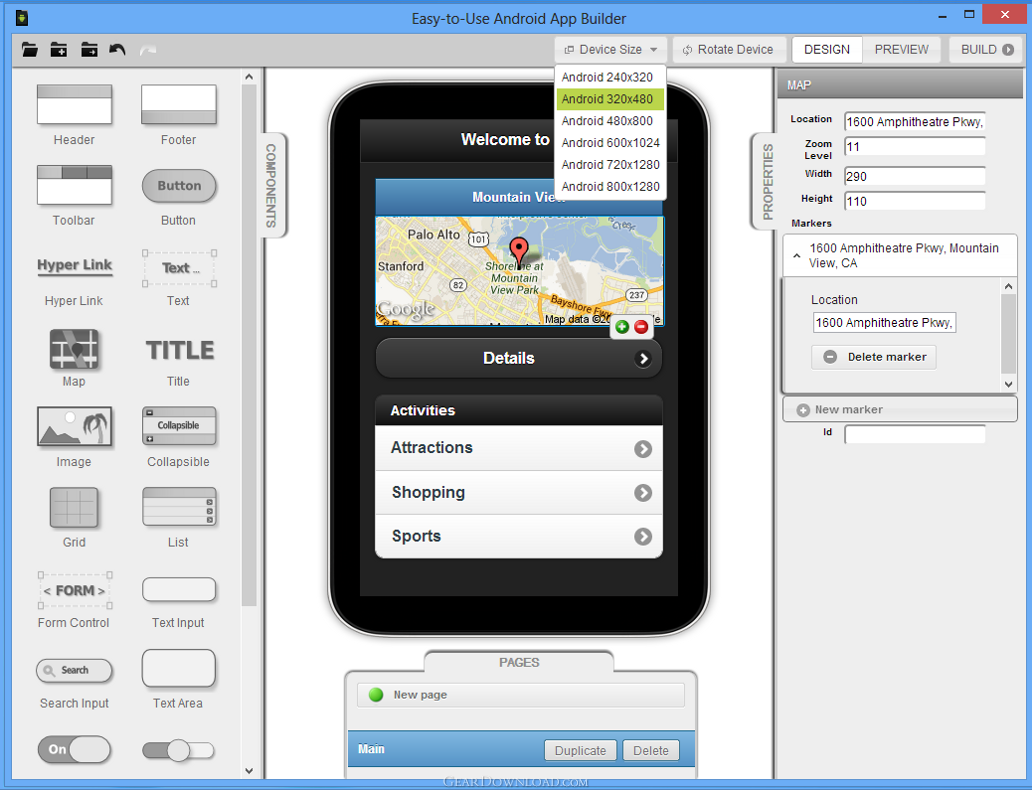The image size is (1032, 790).
Task: Open the Details button in phone preview
Action: point(519,358)
